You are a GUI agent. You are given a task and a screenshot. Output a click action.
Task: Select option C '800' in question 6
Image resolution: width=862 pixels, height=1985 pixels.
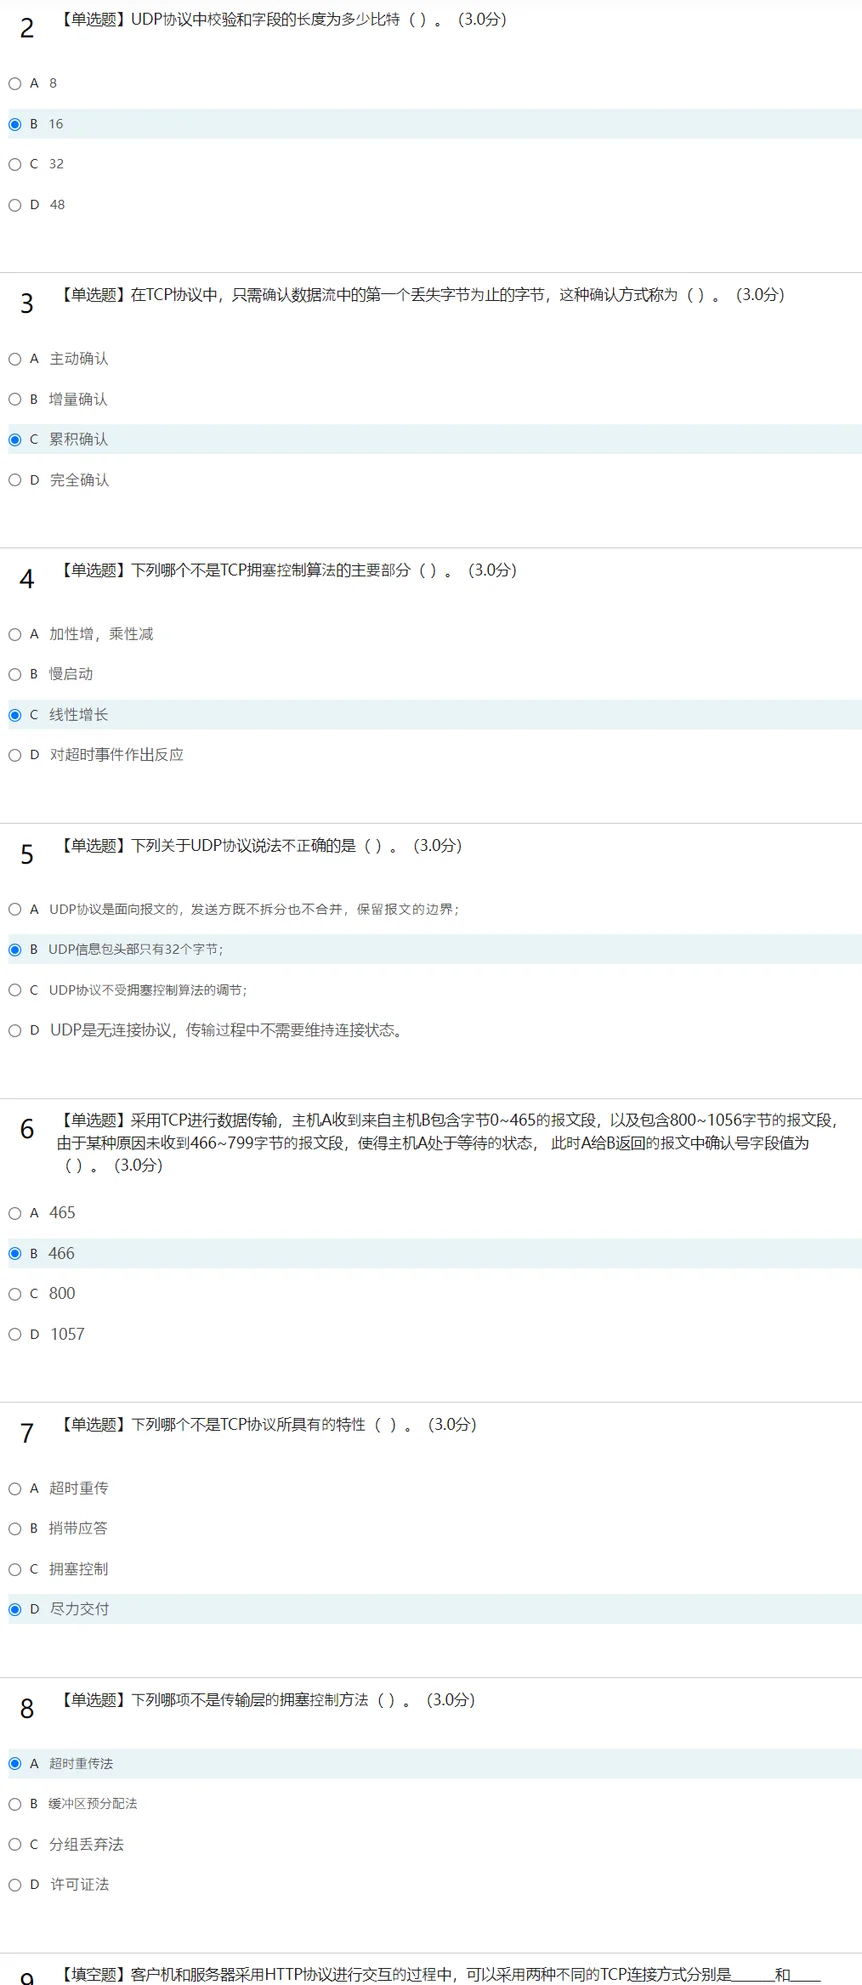coord(15,1294)
